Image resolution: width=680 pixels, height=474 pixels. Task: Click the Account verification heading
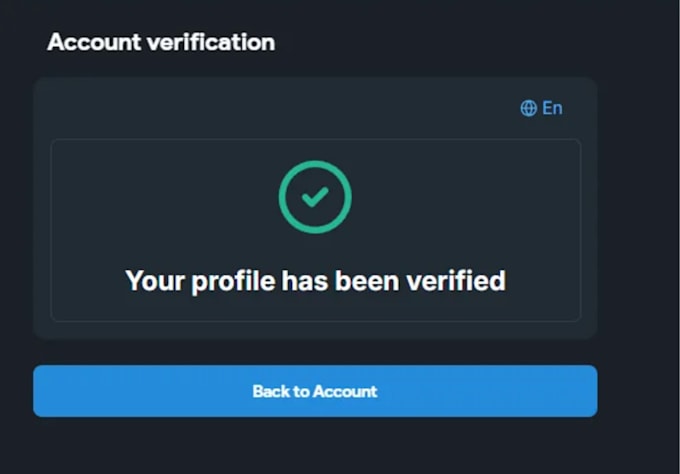coord(161,42)
